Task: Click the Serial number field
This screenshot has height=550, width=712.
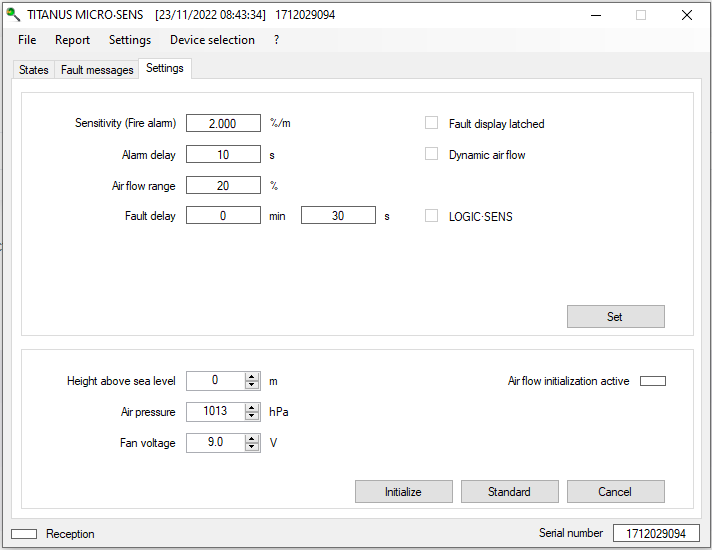Action: click(x=656, y=533)
